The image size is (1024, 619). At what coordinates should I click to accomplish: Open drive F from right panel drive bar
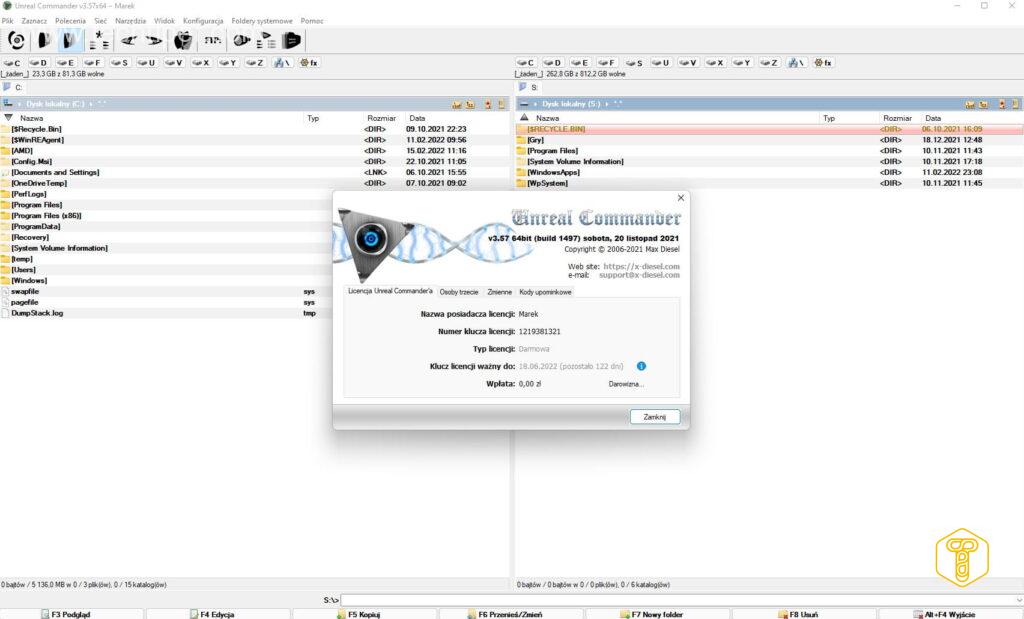pos(608,63)
